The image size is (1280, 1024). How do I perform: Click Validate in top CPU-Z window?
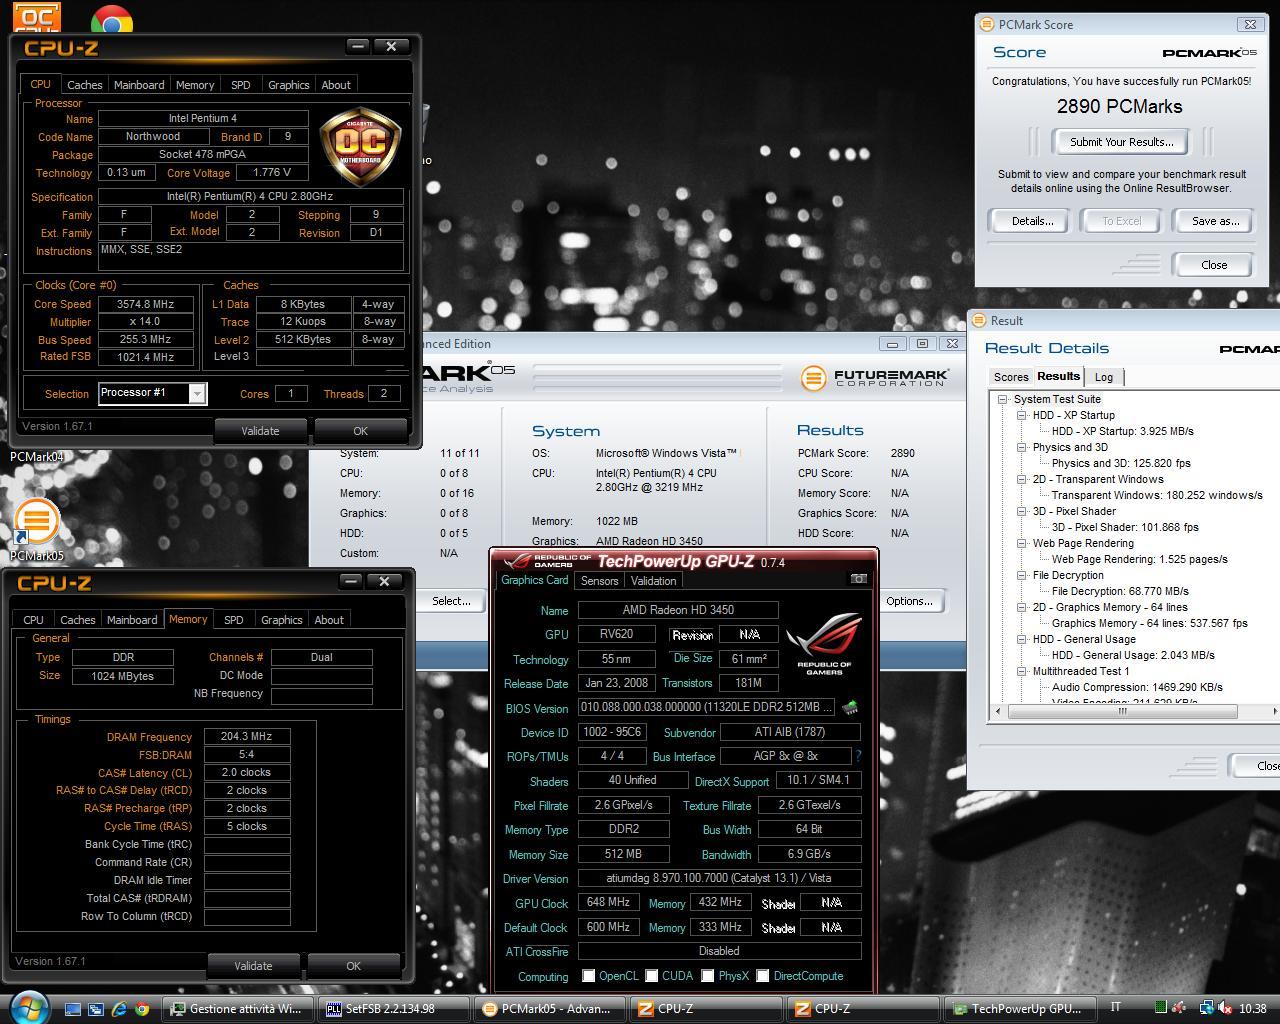point(260,431)
